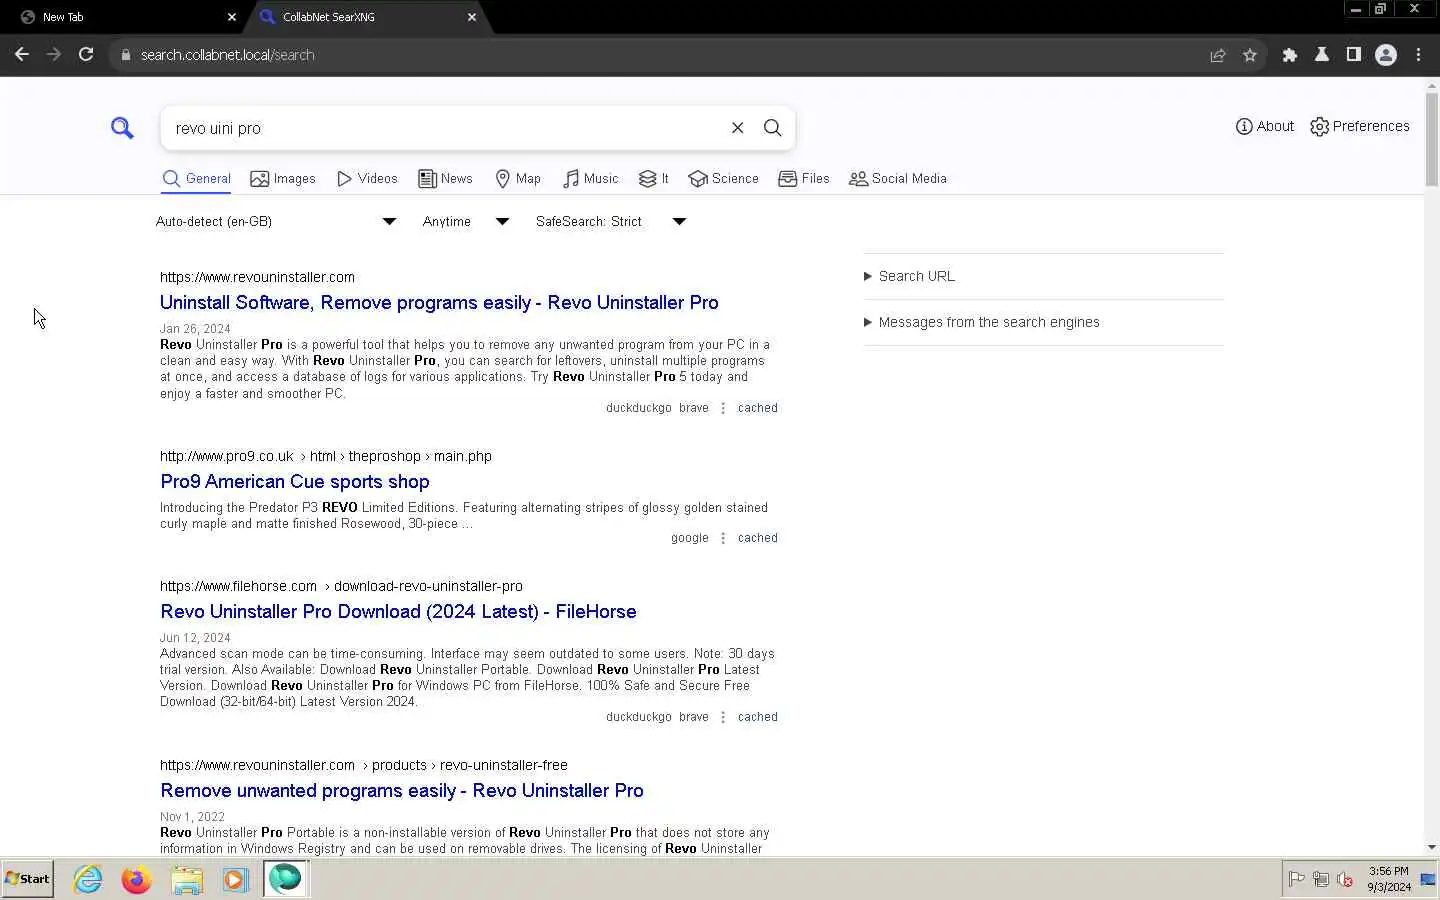Switch to the Science tab

(723, 179)
